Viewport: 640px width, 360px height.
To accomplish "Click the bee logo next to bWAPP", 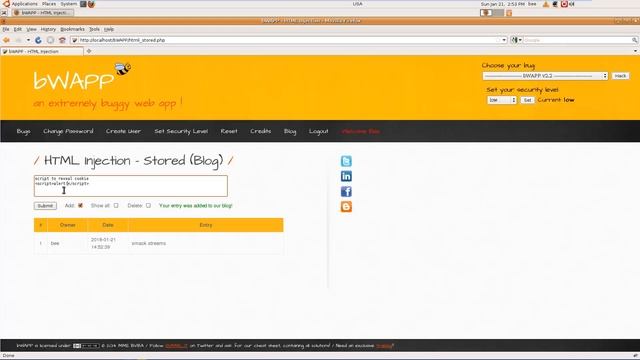I will click(x=123, y=69).
